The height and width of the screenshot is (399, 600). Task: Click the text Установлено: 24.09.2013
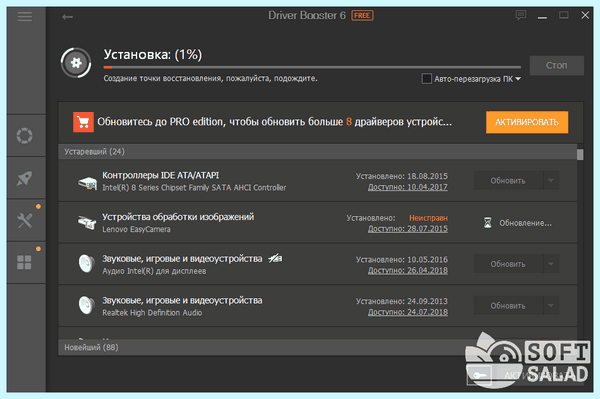pyautogui.click(x=402, y=301)
